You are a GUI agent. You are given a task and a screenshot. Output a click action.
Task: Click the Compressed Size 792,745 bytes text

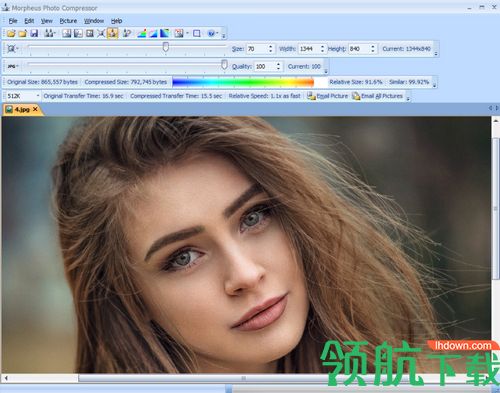point(126,82)
